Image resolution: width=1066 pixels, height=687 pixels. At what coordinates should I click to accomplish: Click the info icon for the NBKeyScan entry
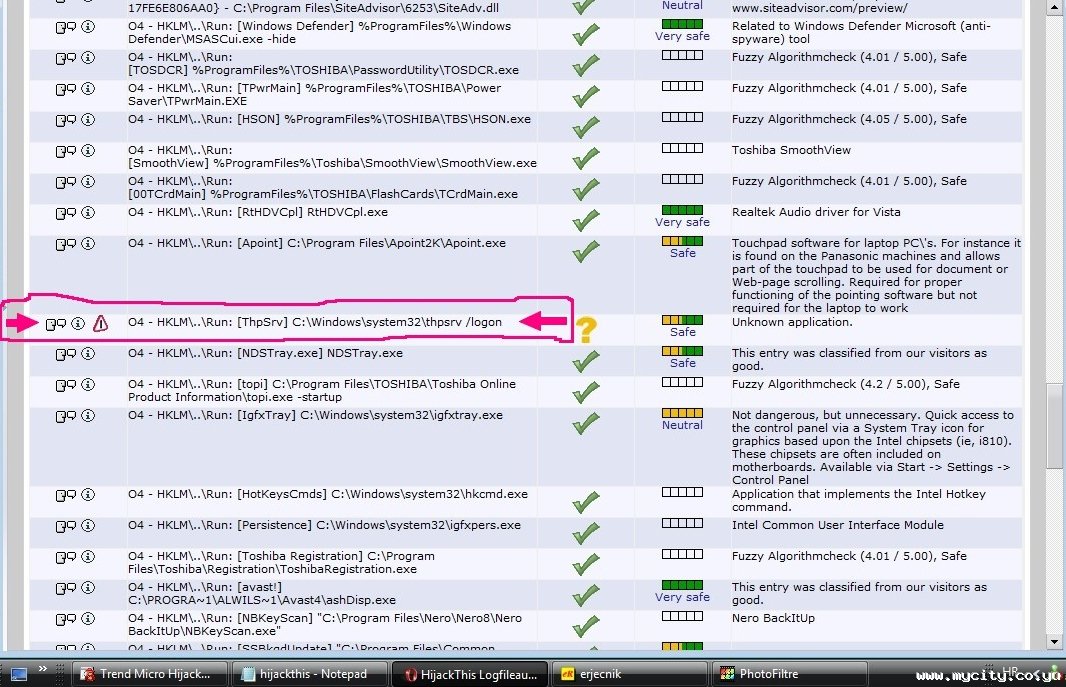88,619
